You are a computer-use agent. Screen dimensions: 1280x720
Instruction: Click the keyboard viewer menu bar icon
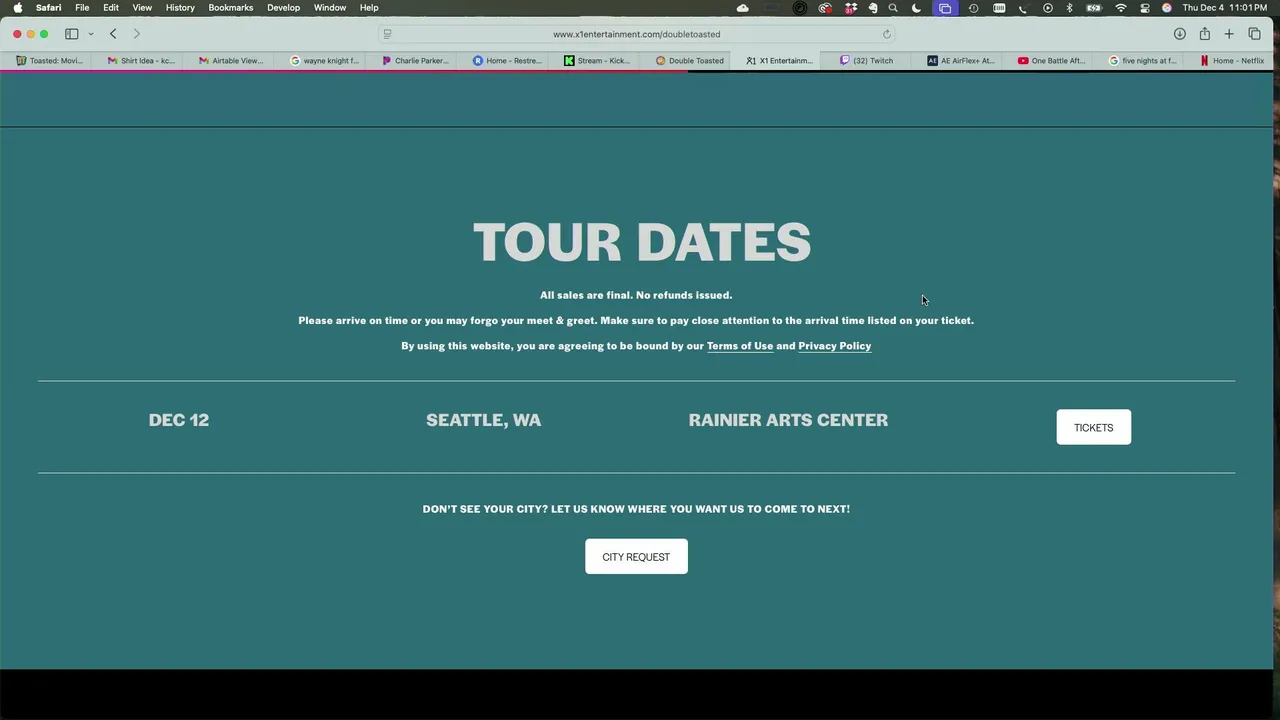click(x=999, y=8)
